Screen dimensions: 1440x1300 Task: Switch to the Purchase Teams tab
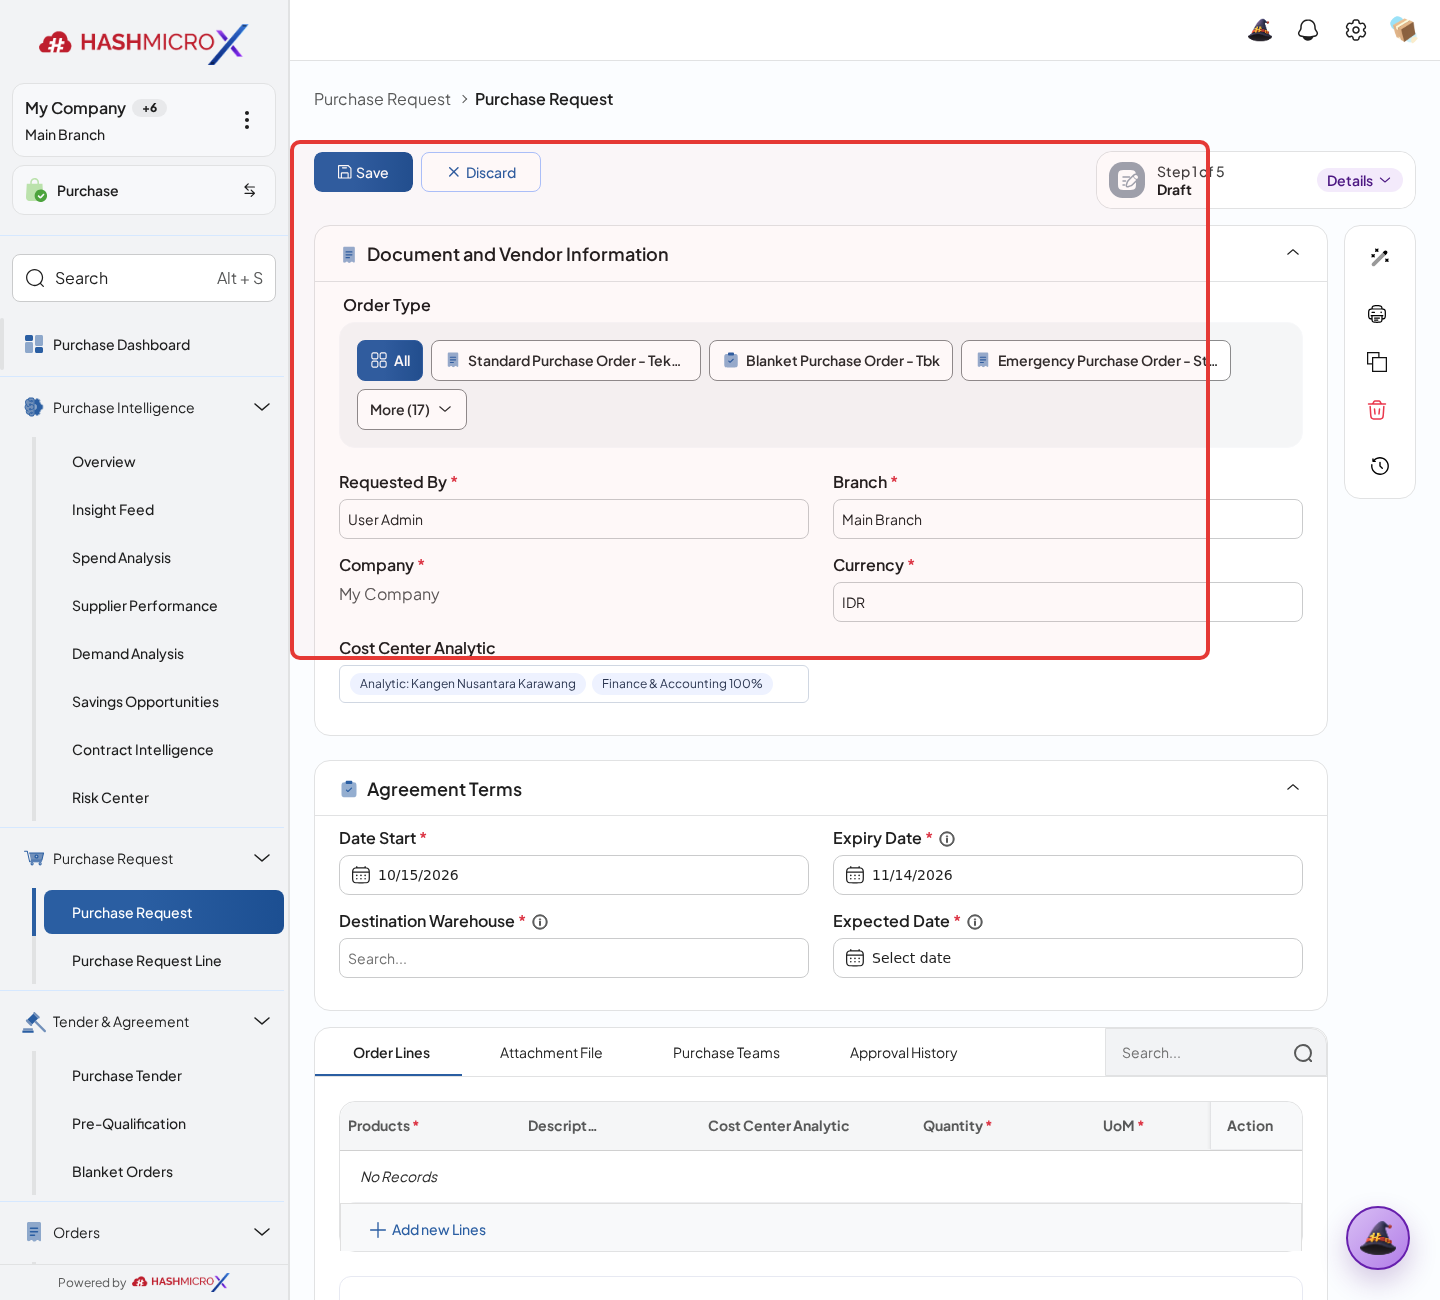coord(726,1053)
